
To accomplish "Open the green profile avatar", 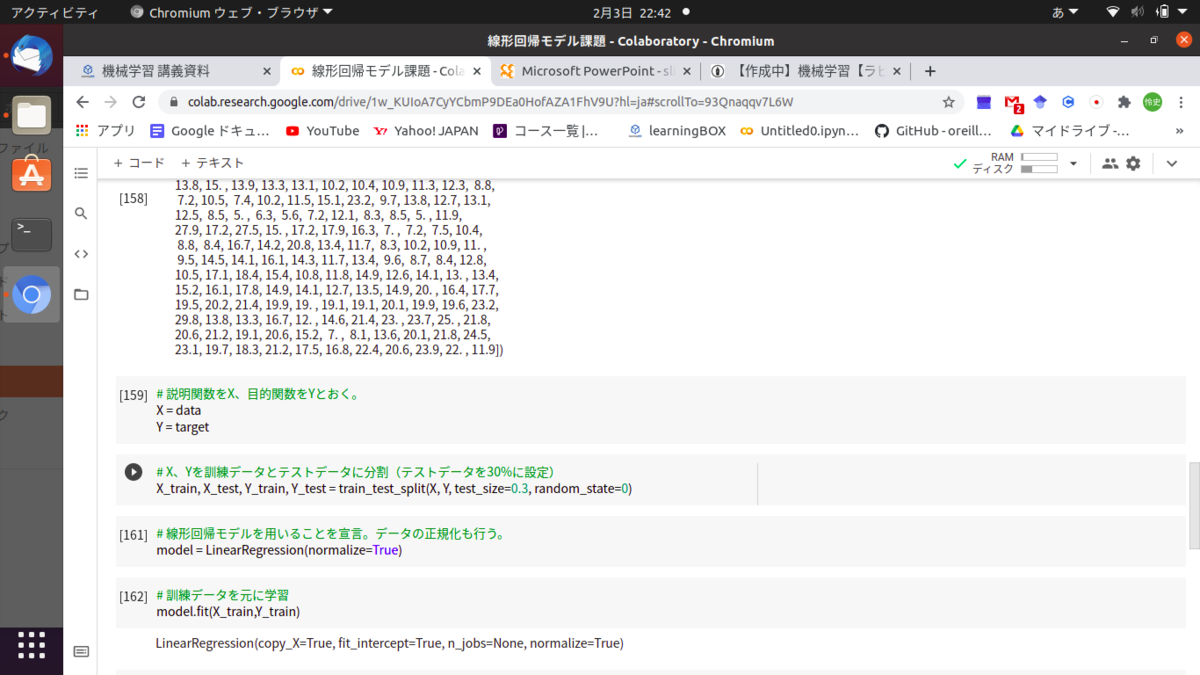I will [1153, 102].
